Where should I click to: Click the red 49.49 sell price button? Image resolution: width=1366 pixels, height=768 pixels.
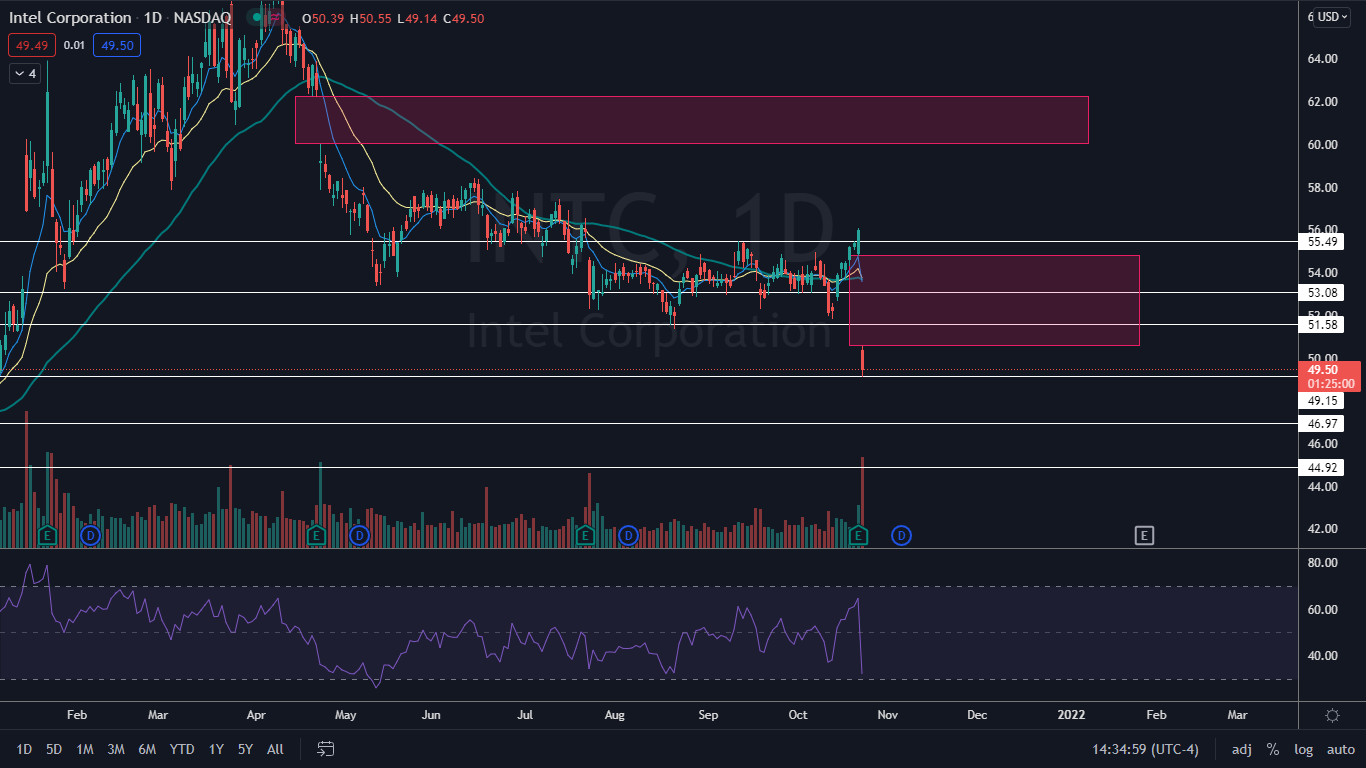point(31,45)
